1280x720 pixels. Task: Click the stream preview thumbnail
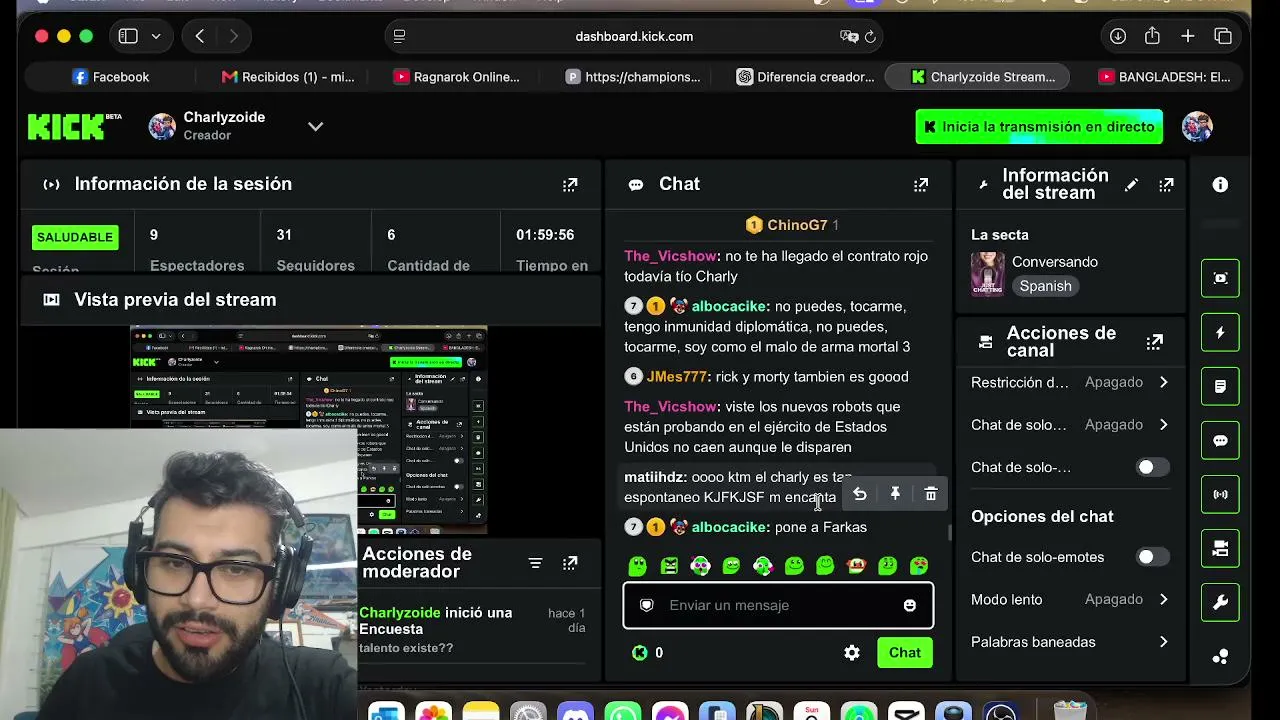coord(309,428)
